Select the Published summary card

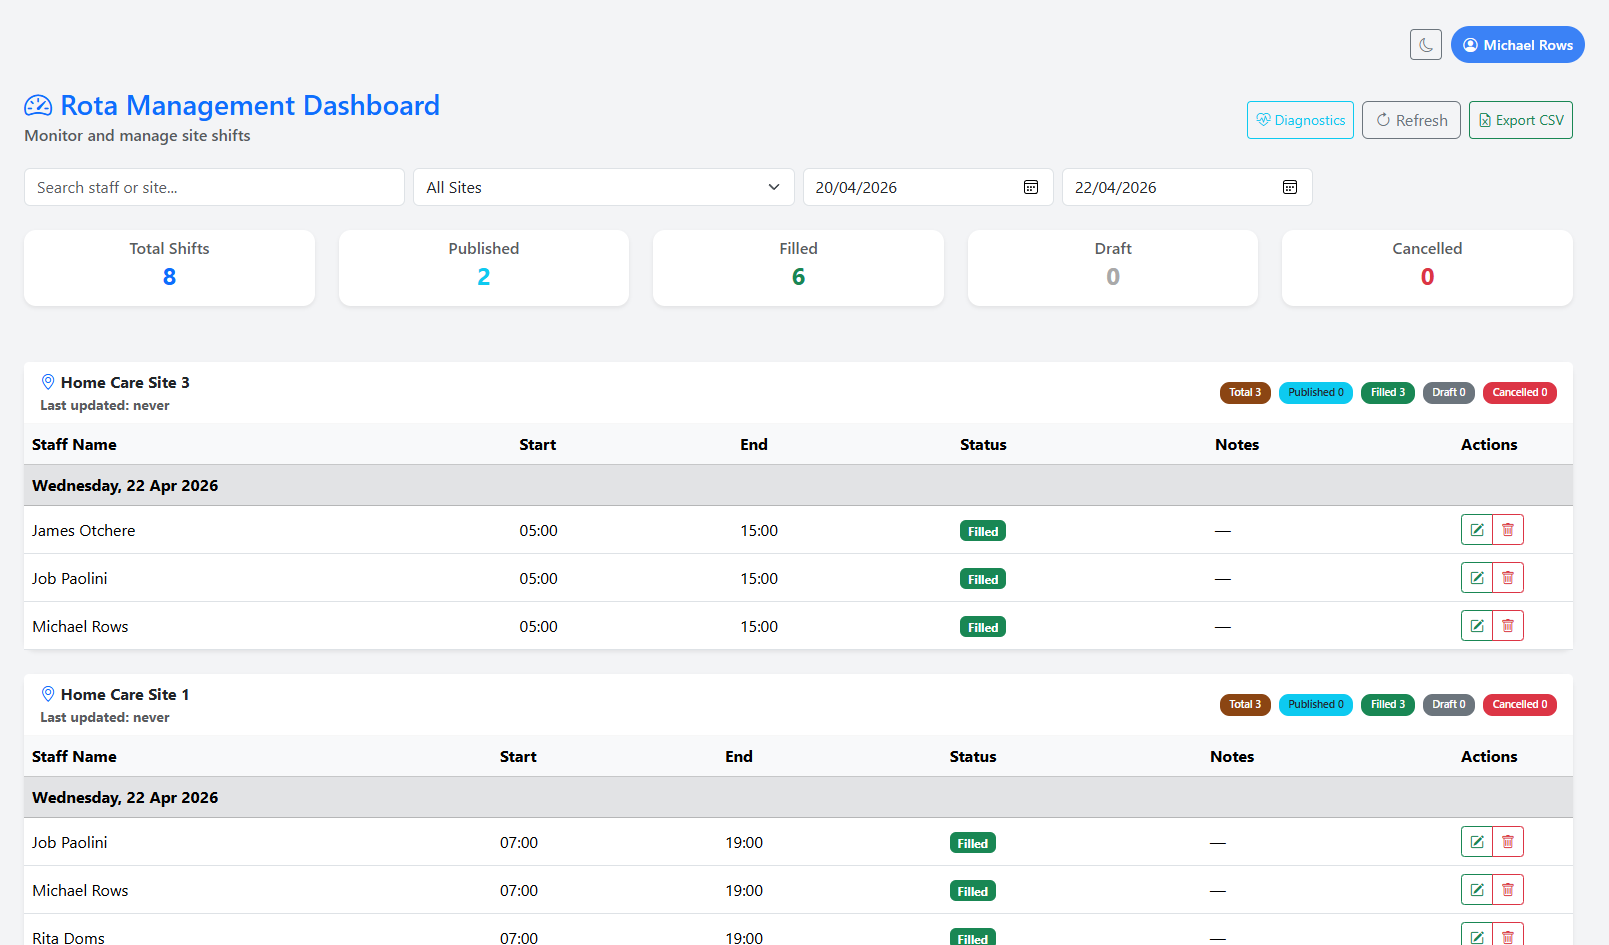click(x=484, y=268)
